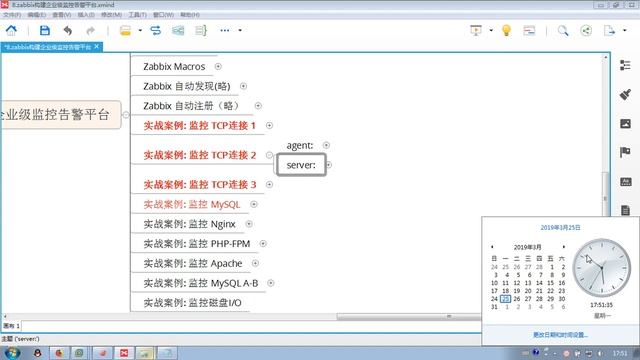Viewport: 640px width, 360px height.
Task: Go to previous month in calendar
Action: coord(492,247)
